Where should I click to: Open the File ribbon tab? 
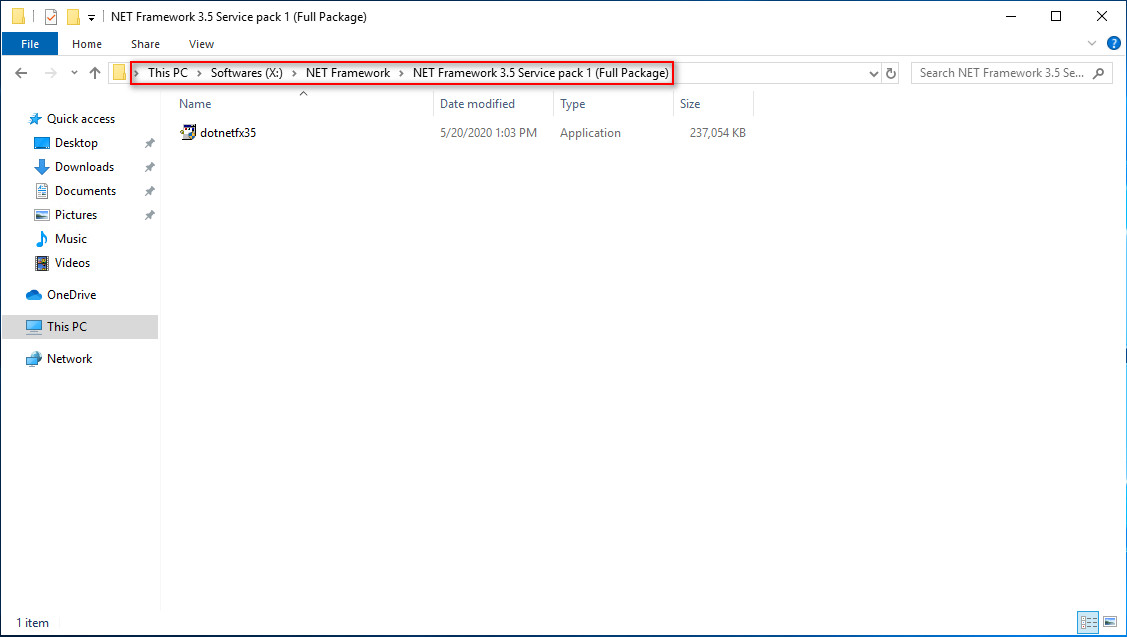click(30, 44)
